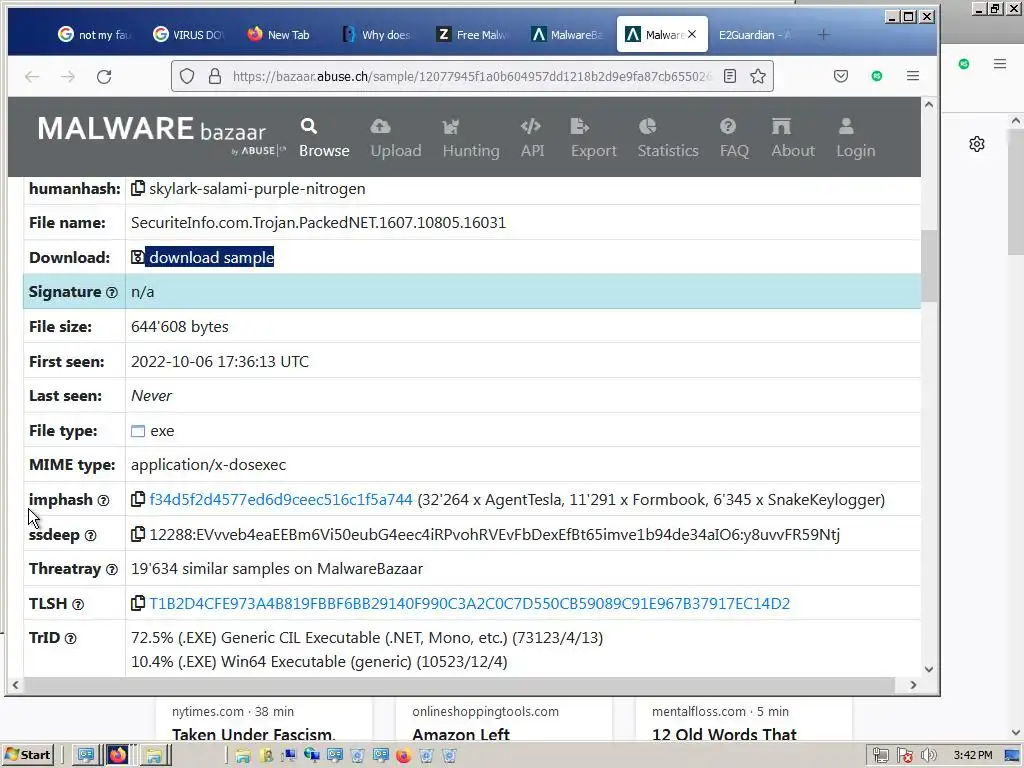Click the first seen date 2022-10-06 17:36:13 UTC
The image size is (1024, 768).
click(219, 361)
